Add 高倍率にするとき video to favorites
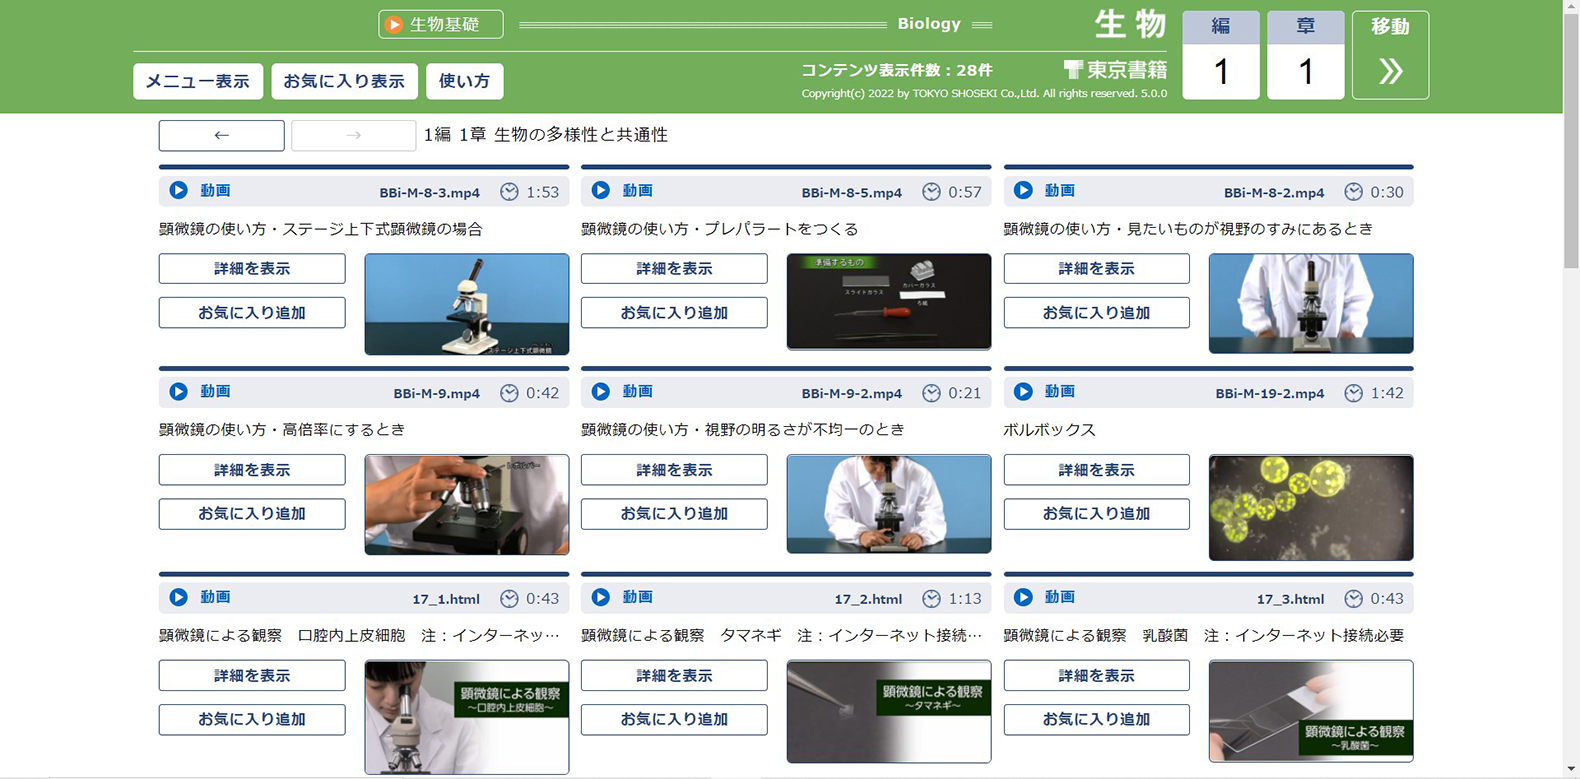The width and height of the screenshot is (1580, 779). [x=252, y=514]
